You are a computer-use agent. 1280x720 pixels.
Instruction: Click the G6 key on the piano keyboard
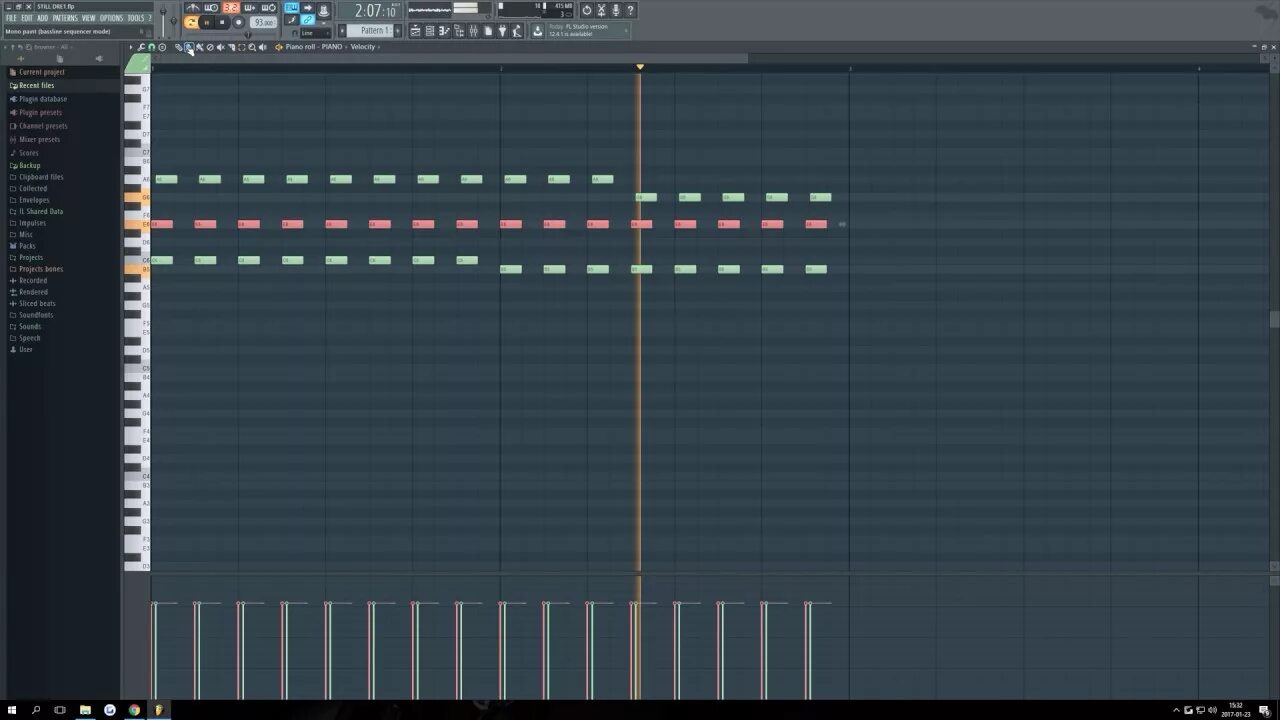(137, 197)
